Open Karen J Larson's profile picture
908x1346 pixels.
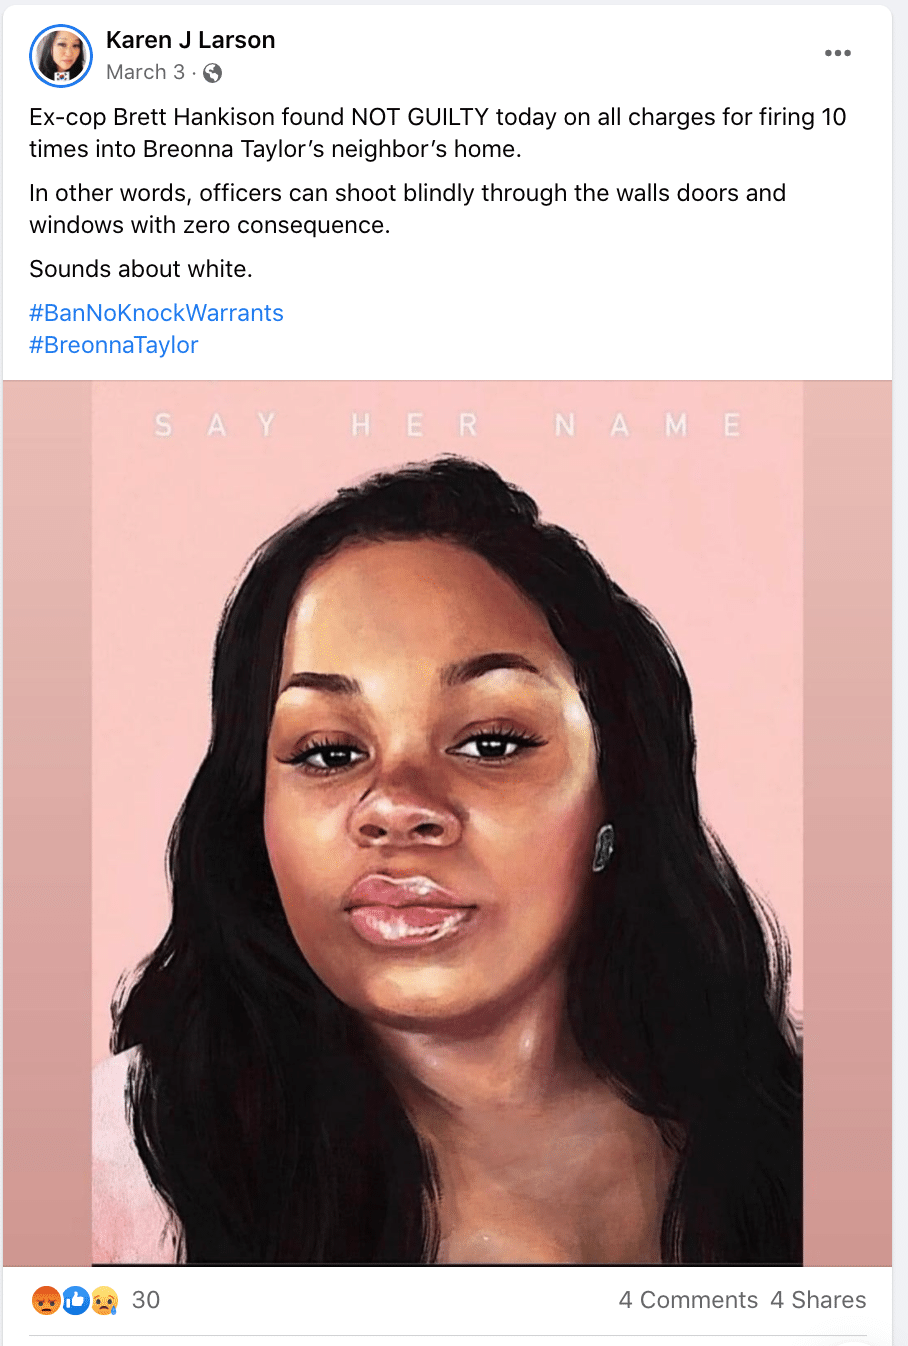coord(61,55)
